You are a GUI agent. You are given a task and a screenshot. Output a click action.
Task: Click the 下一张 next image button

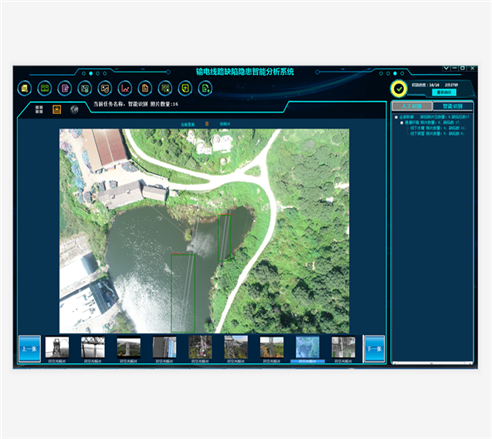pyautogui.click(x=374, y=349)
